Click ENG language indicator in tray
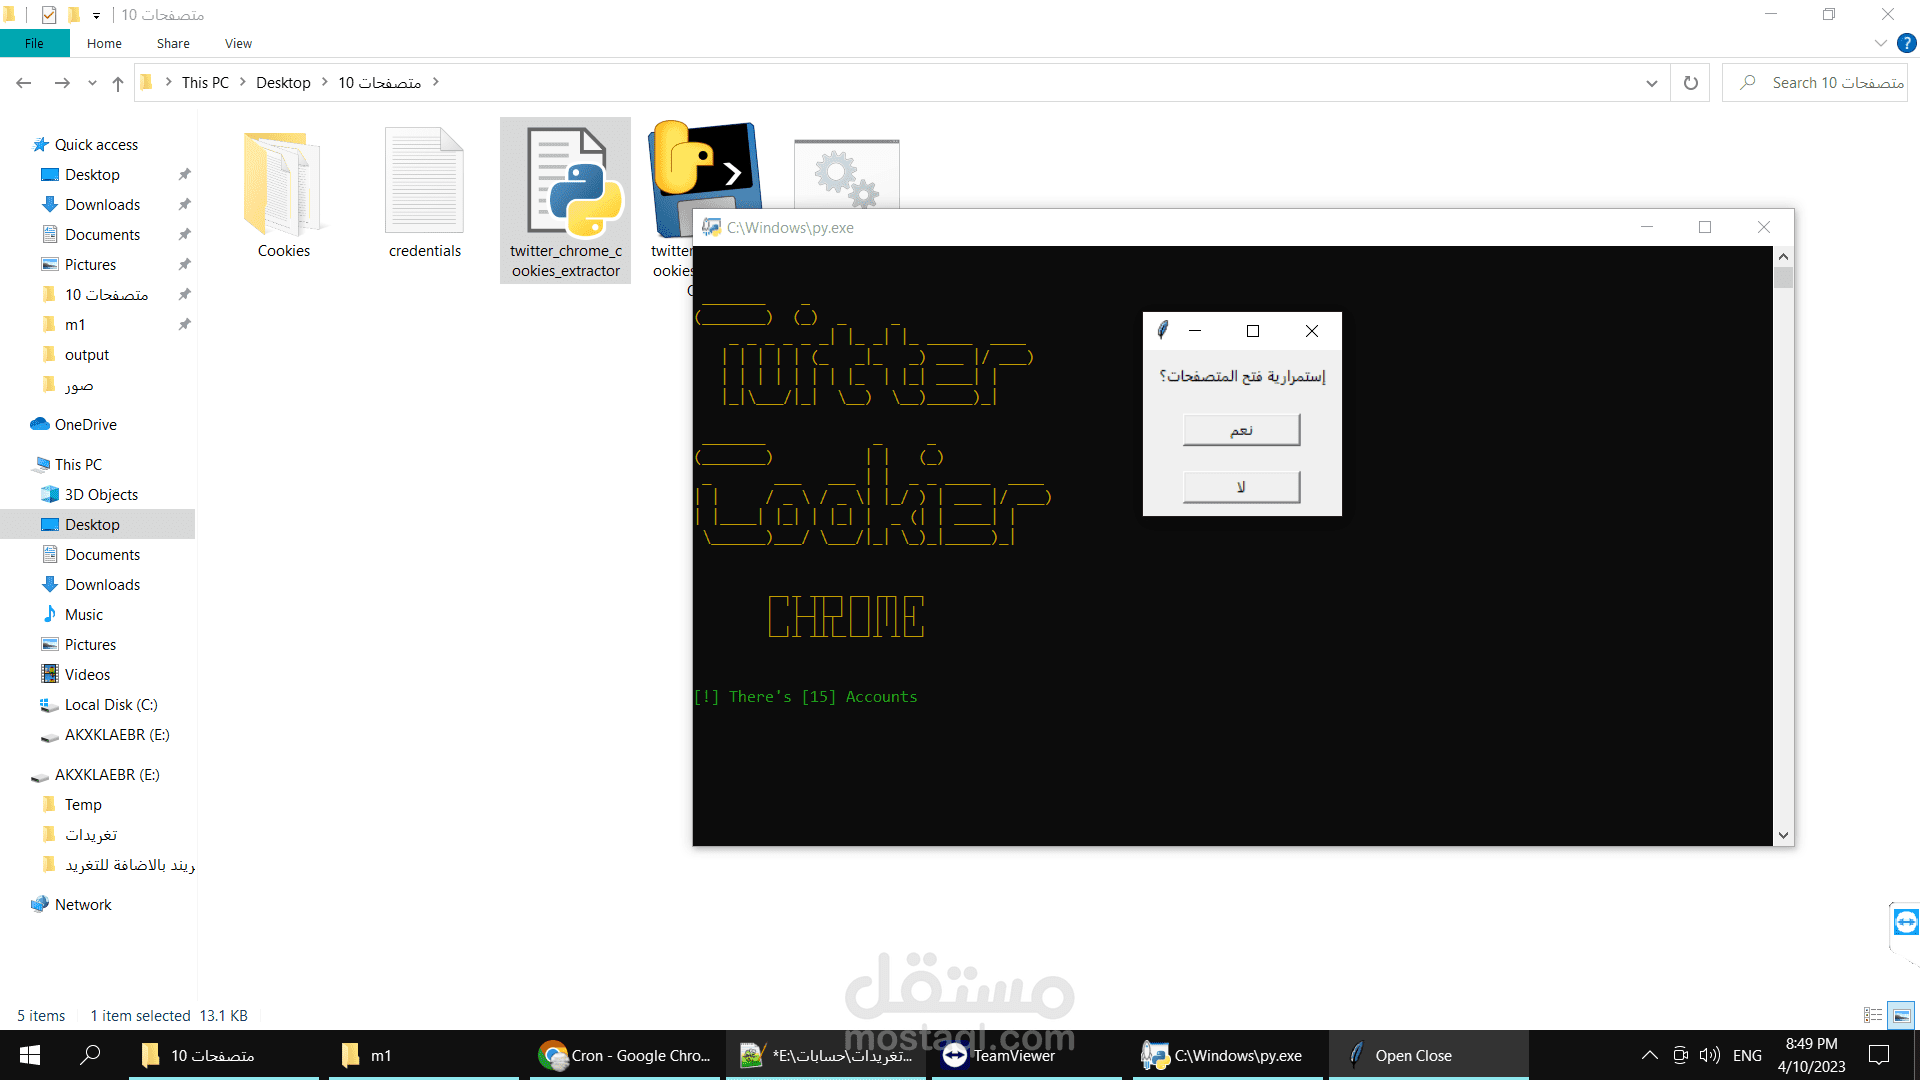 [1747, 1055]
